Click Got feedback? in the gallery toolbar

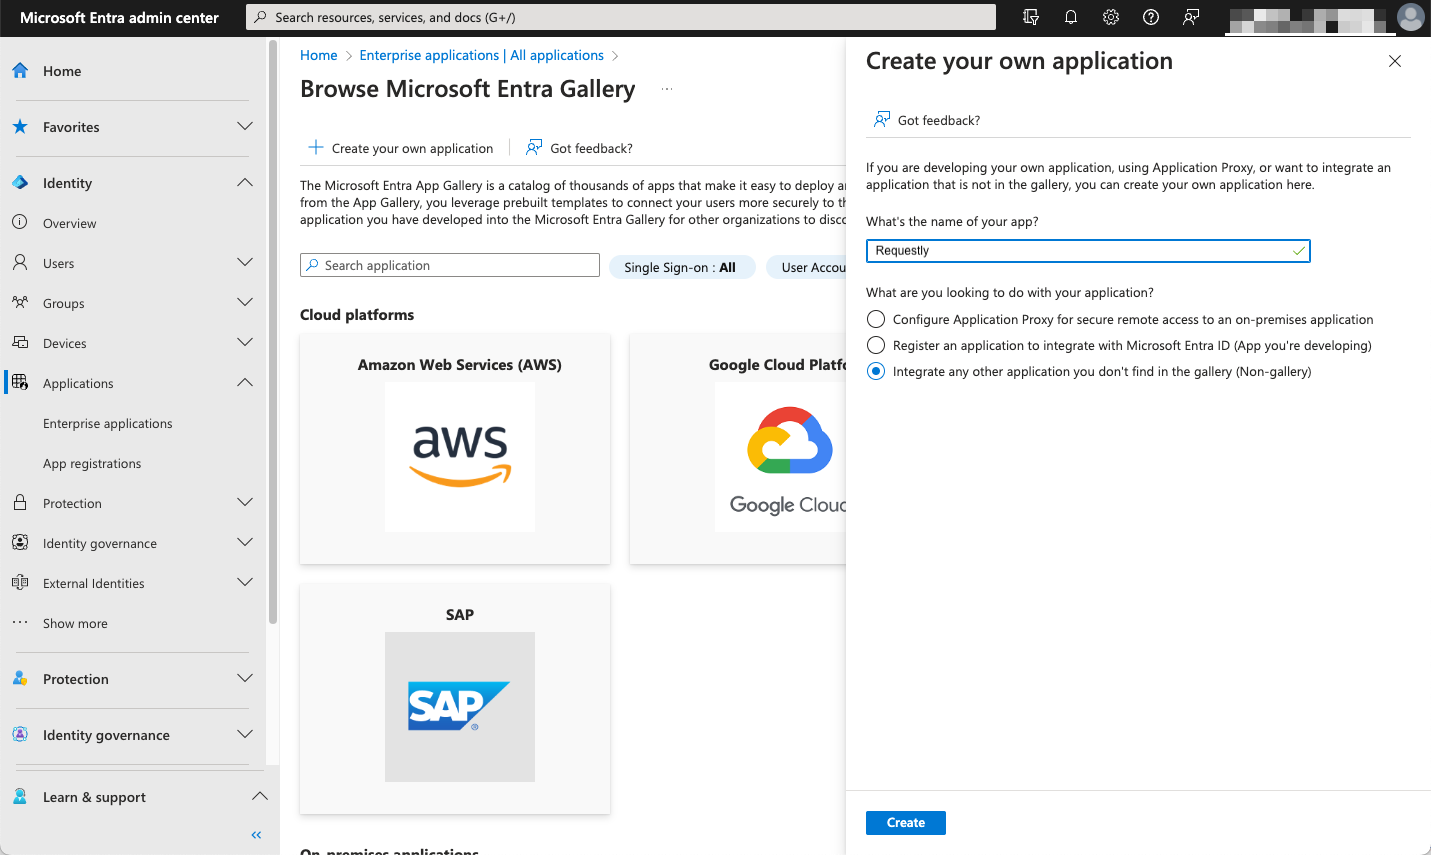tap(580, 148)
